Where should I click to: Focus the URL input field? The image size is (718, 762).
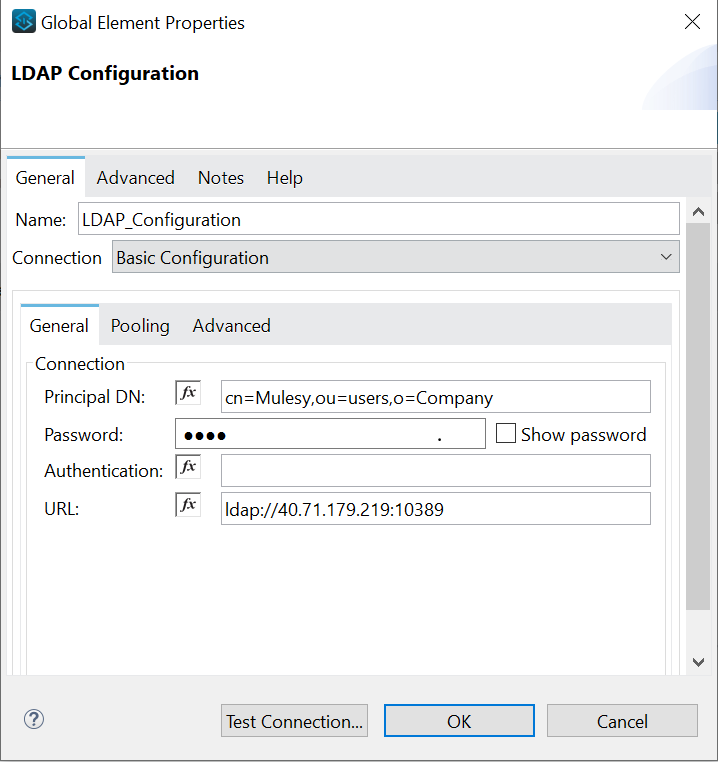[435, 509]
